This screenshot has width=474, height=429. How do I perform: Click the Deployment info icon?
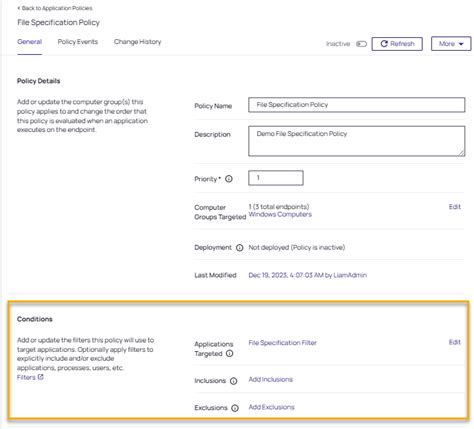240,248
